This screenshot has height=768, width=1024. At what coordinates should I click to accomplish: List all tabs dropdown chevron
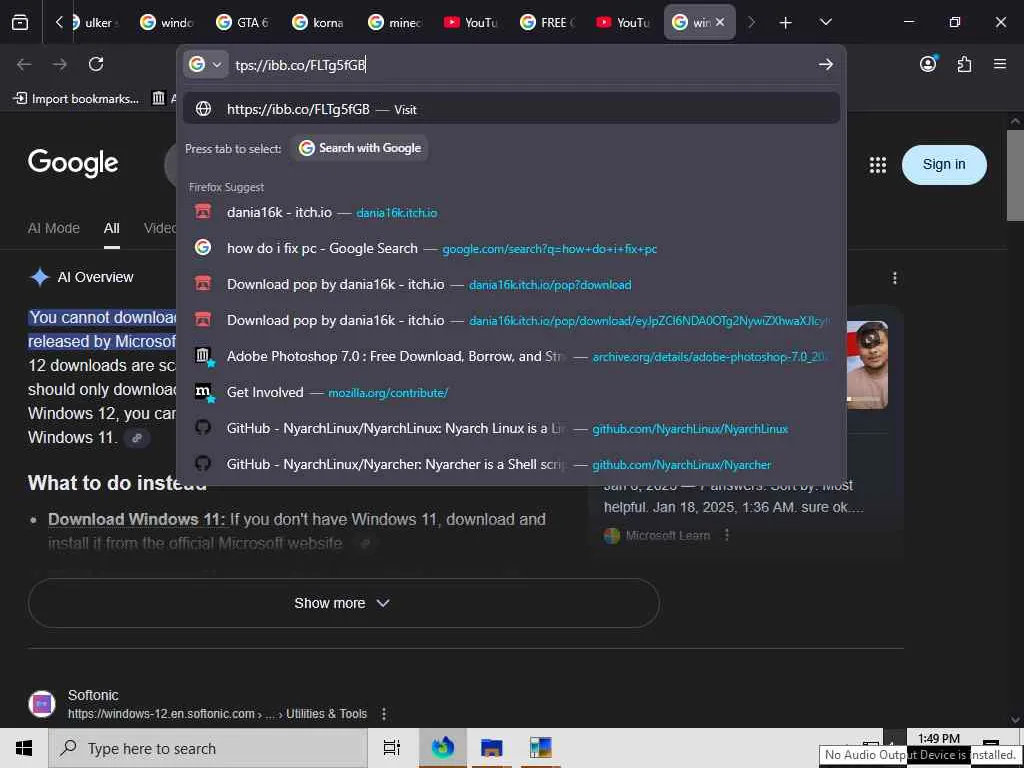point(825,22)
